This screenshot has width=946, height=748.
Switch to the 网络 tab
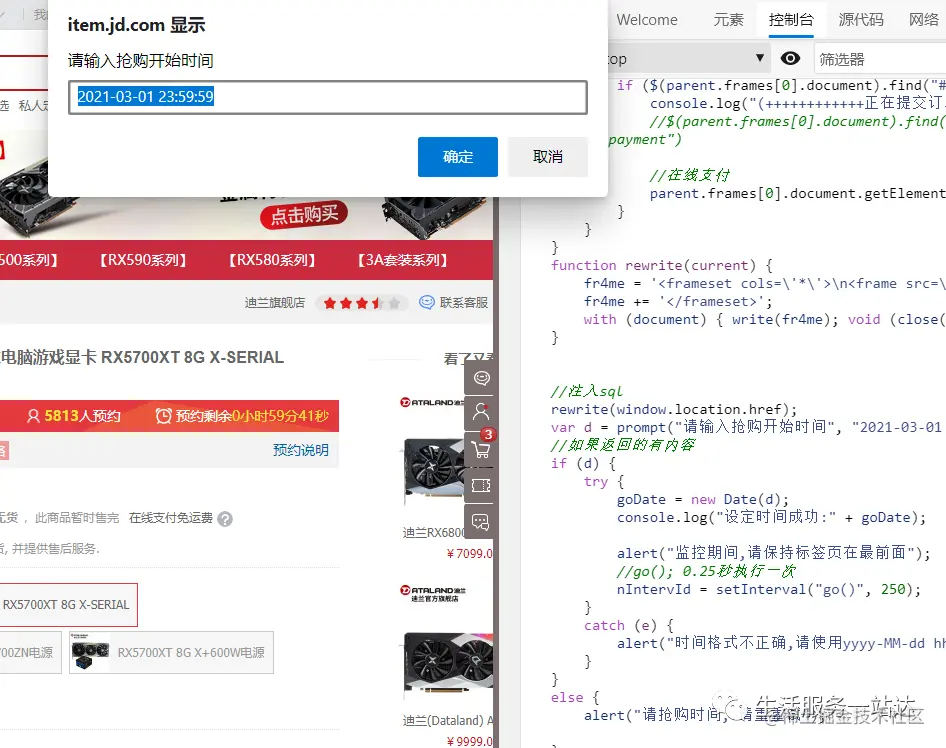click(x=924, y=20)
